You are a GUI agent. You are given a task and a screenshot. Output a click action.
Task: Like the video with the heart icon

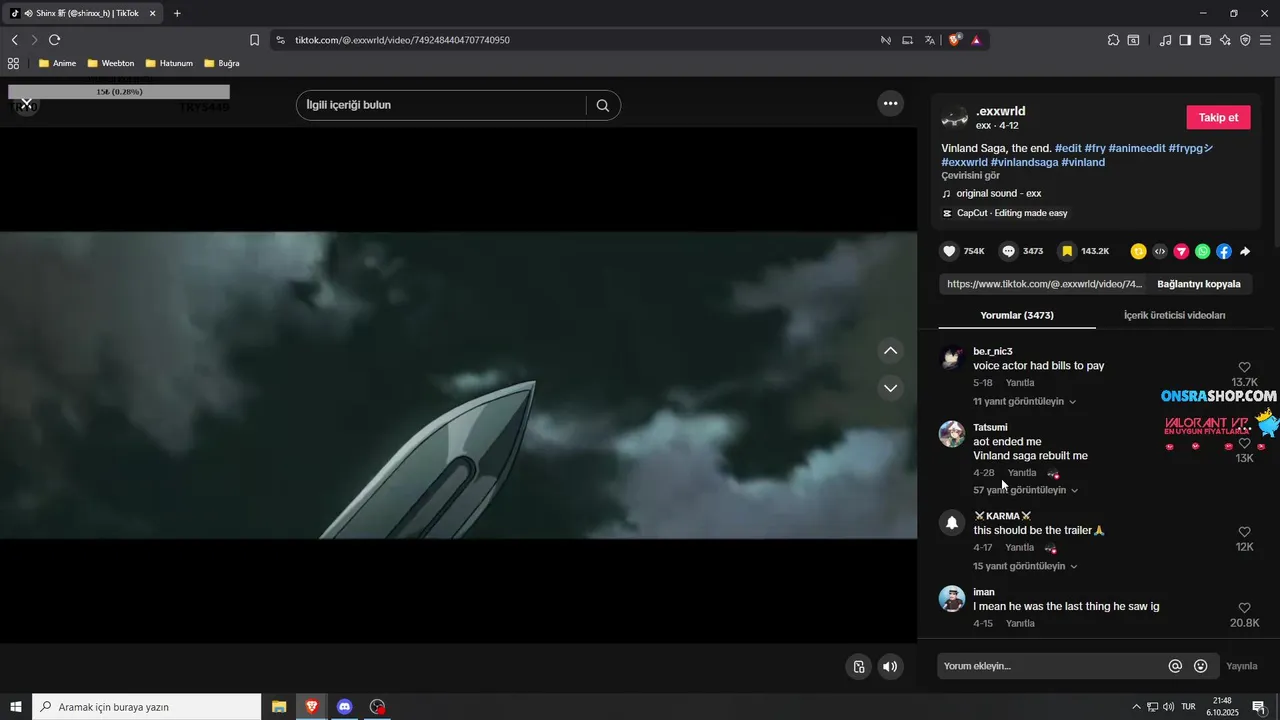[x=950, y=251]
